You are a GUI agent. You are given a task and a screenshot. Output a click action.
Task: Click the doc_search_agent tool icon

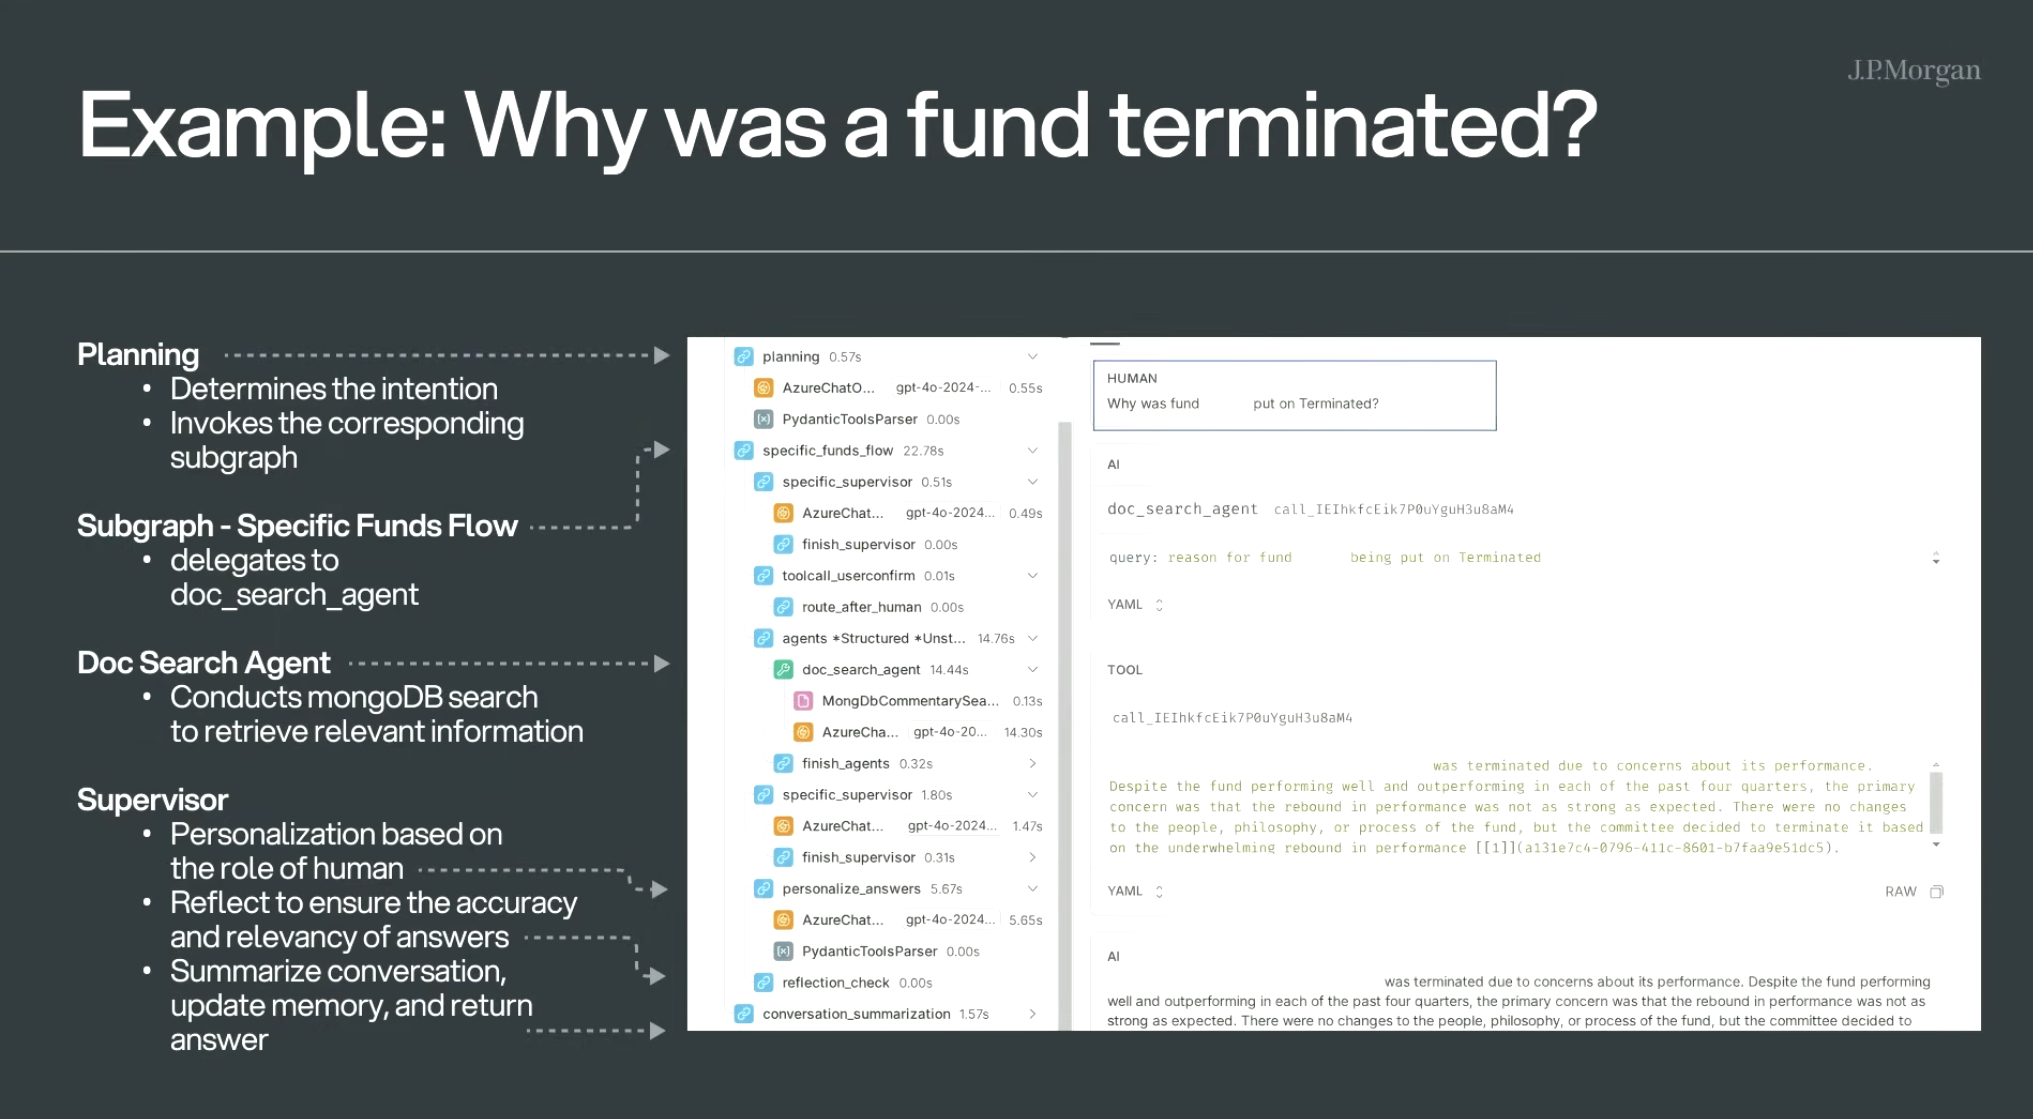[x=784, y=670]
